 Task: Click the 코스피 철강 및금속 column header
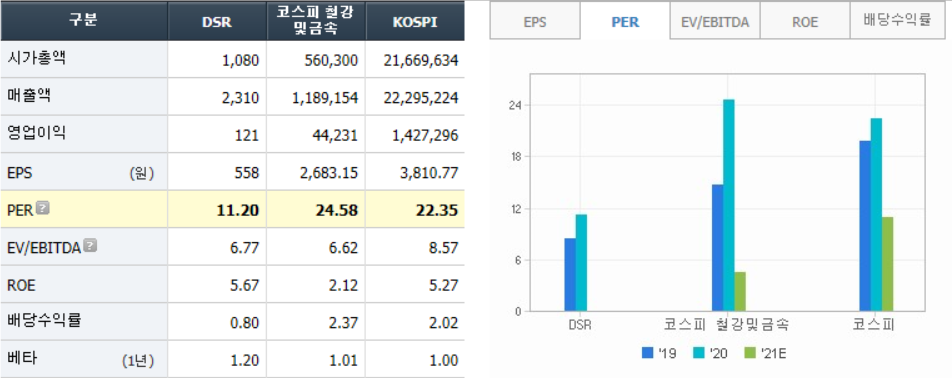[x=315, y=20]
